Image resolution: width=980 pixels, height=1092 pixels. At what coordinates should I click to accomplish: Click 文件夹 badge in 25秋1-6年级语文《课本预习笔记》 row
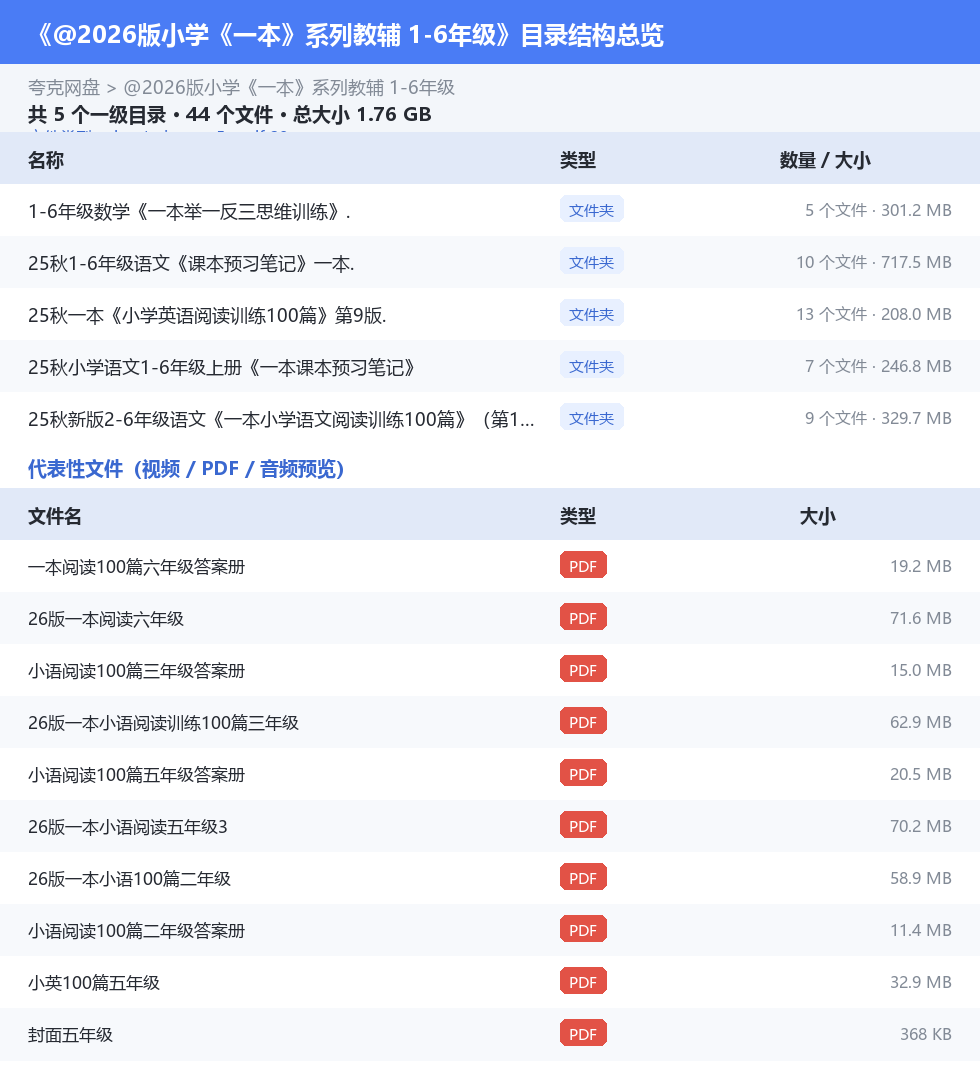[591, 262]
